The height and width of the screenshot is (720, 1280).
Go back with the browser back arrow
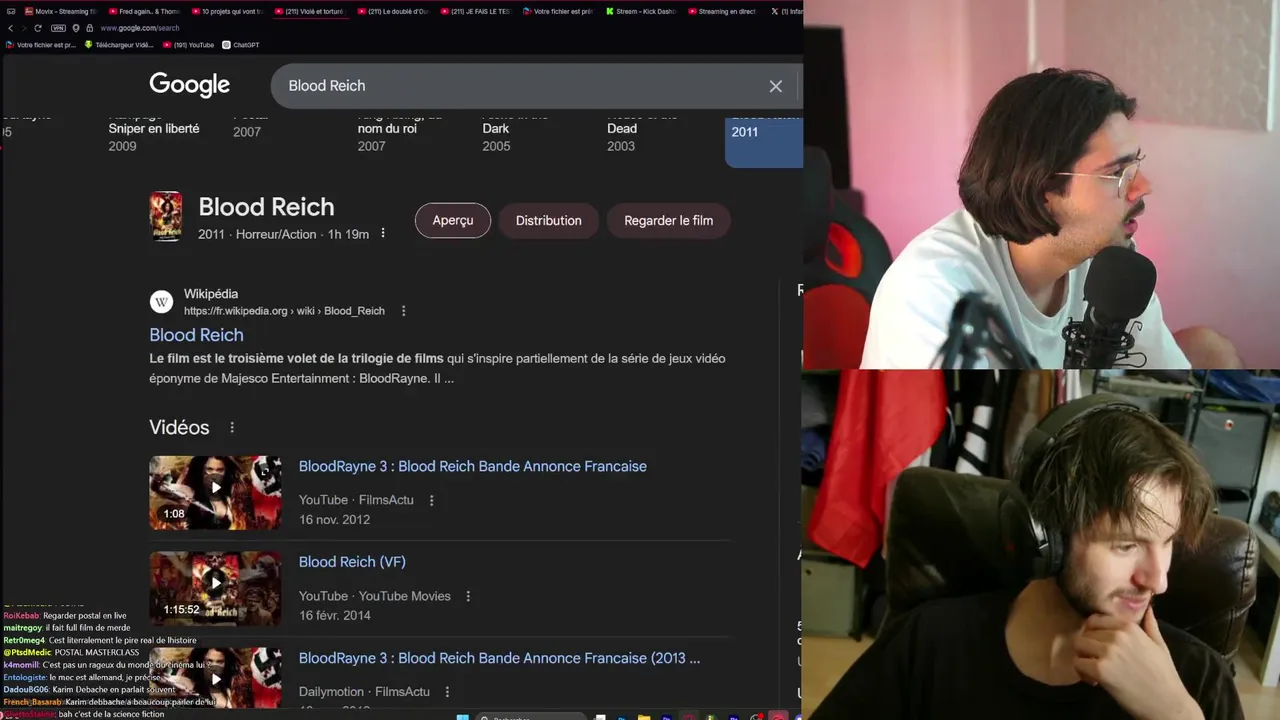10,28
